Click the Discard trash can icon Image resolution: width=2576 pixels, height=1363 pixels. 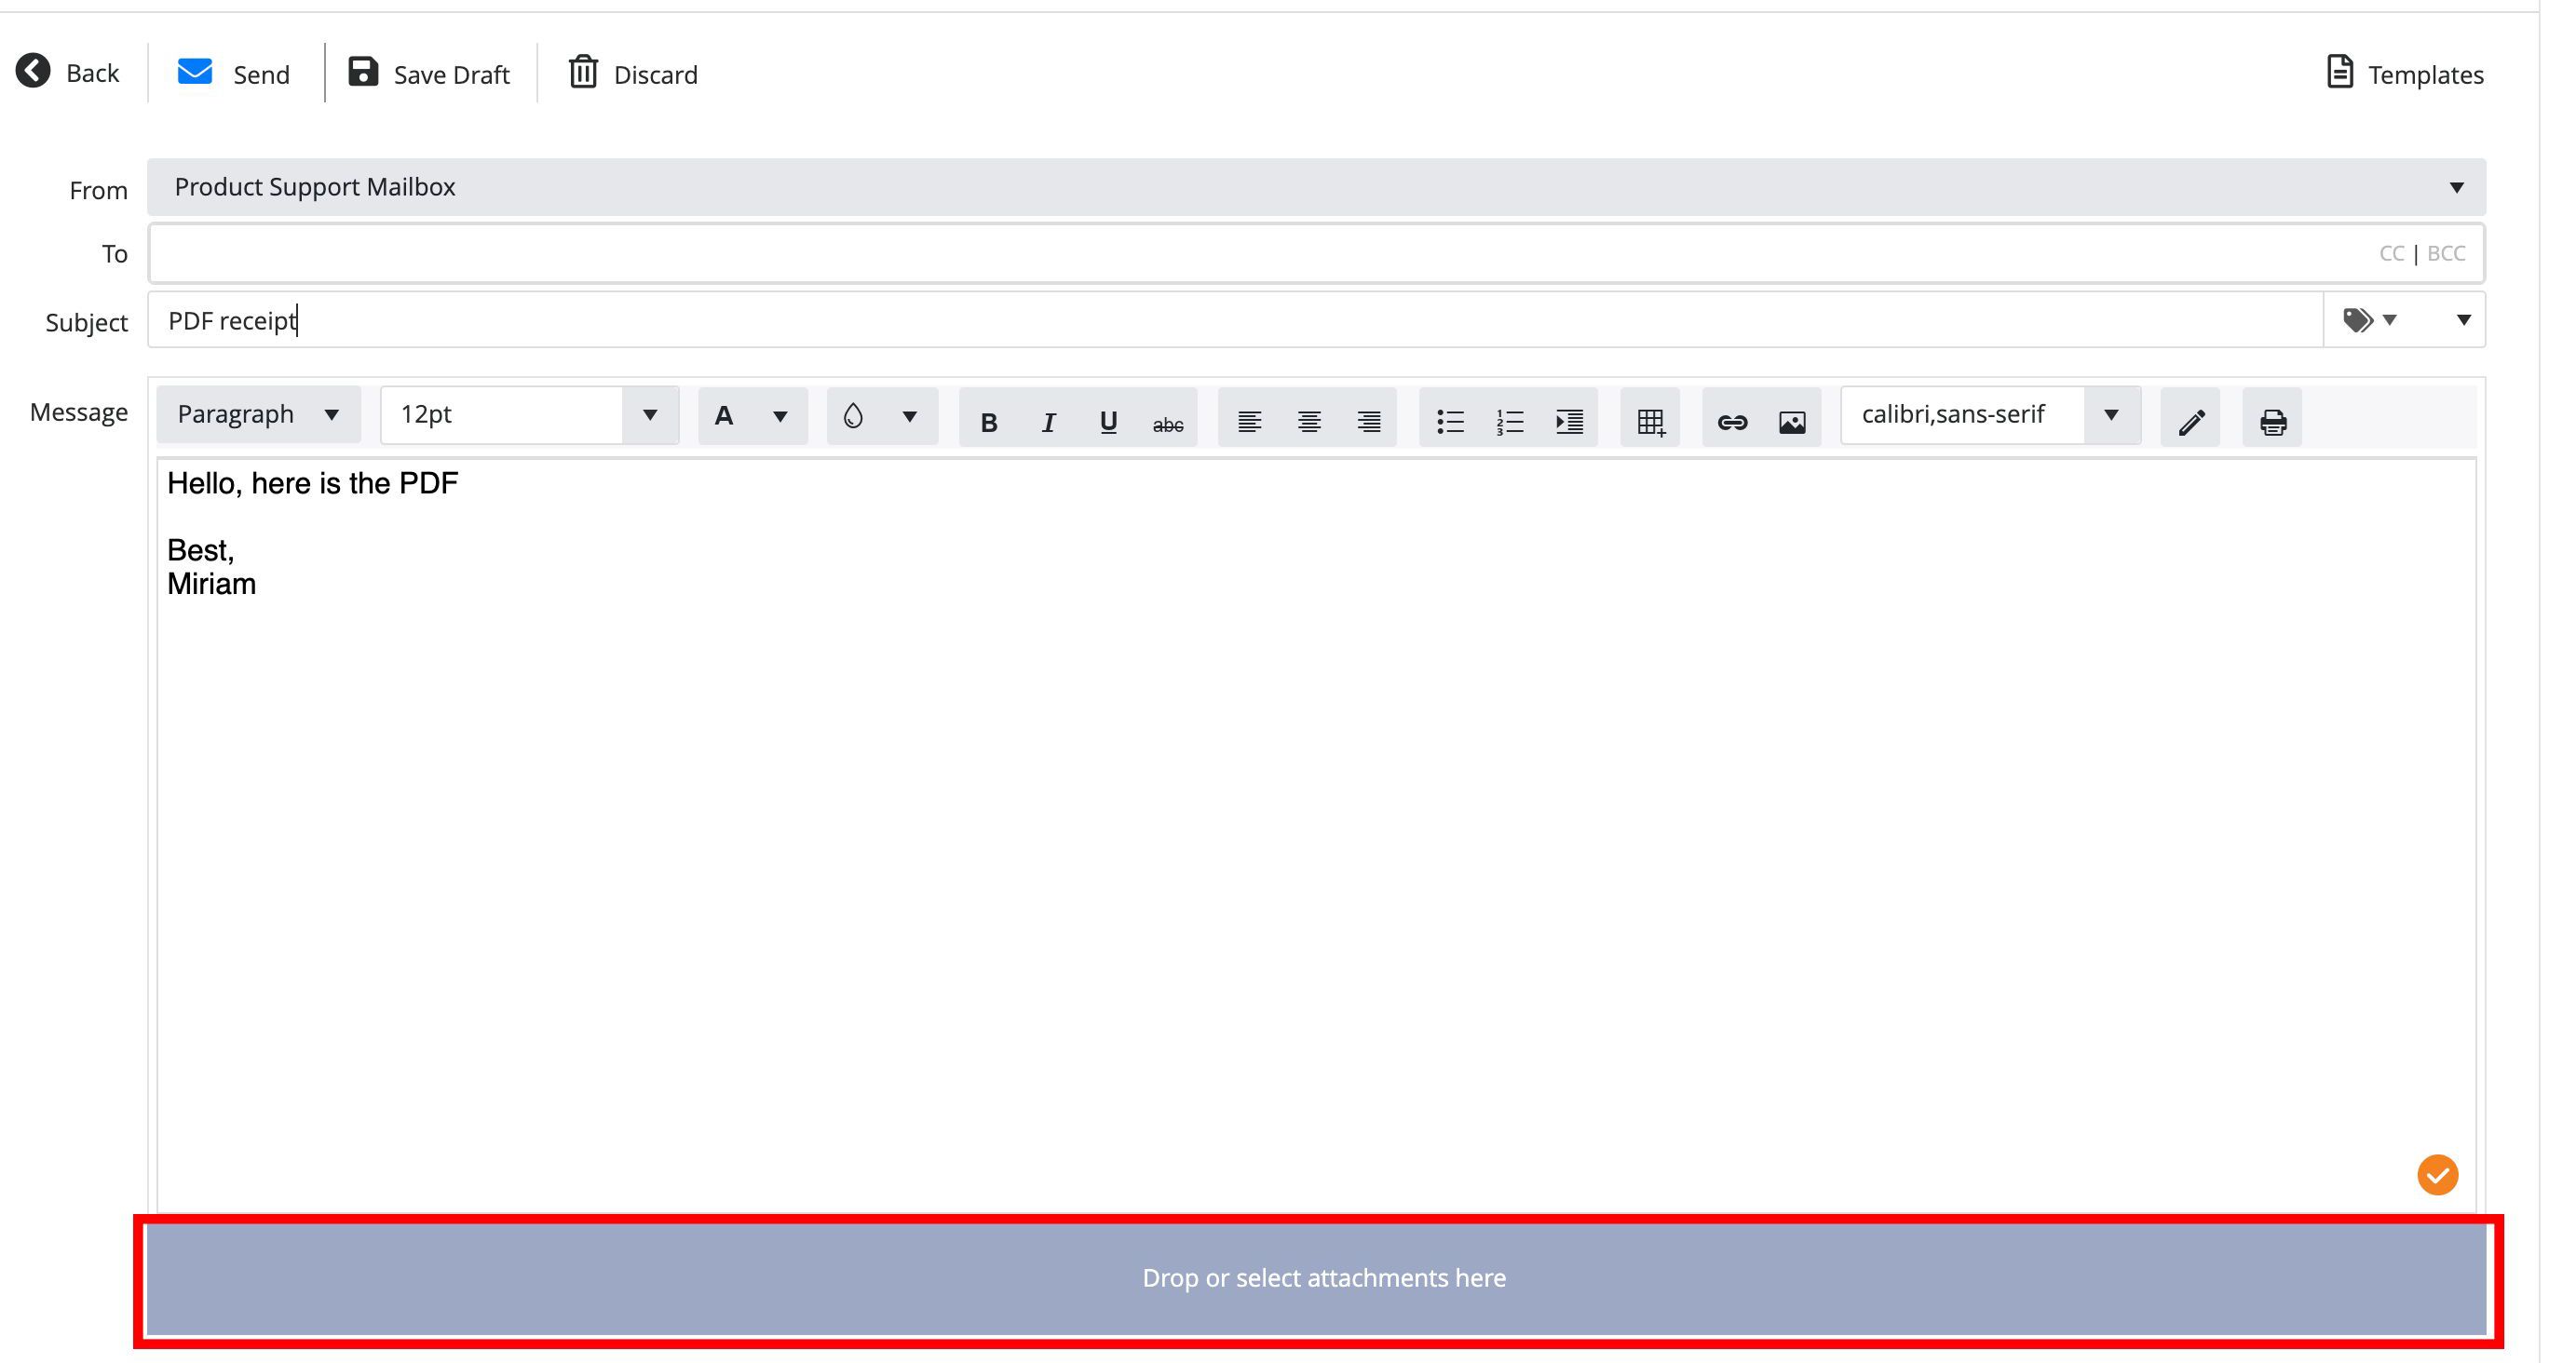pyautogui.click(x=583, y=72)
